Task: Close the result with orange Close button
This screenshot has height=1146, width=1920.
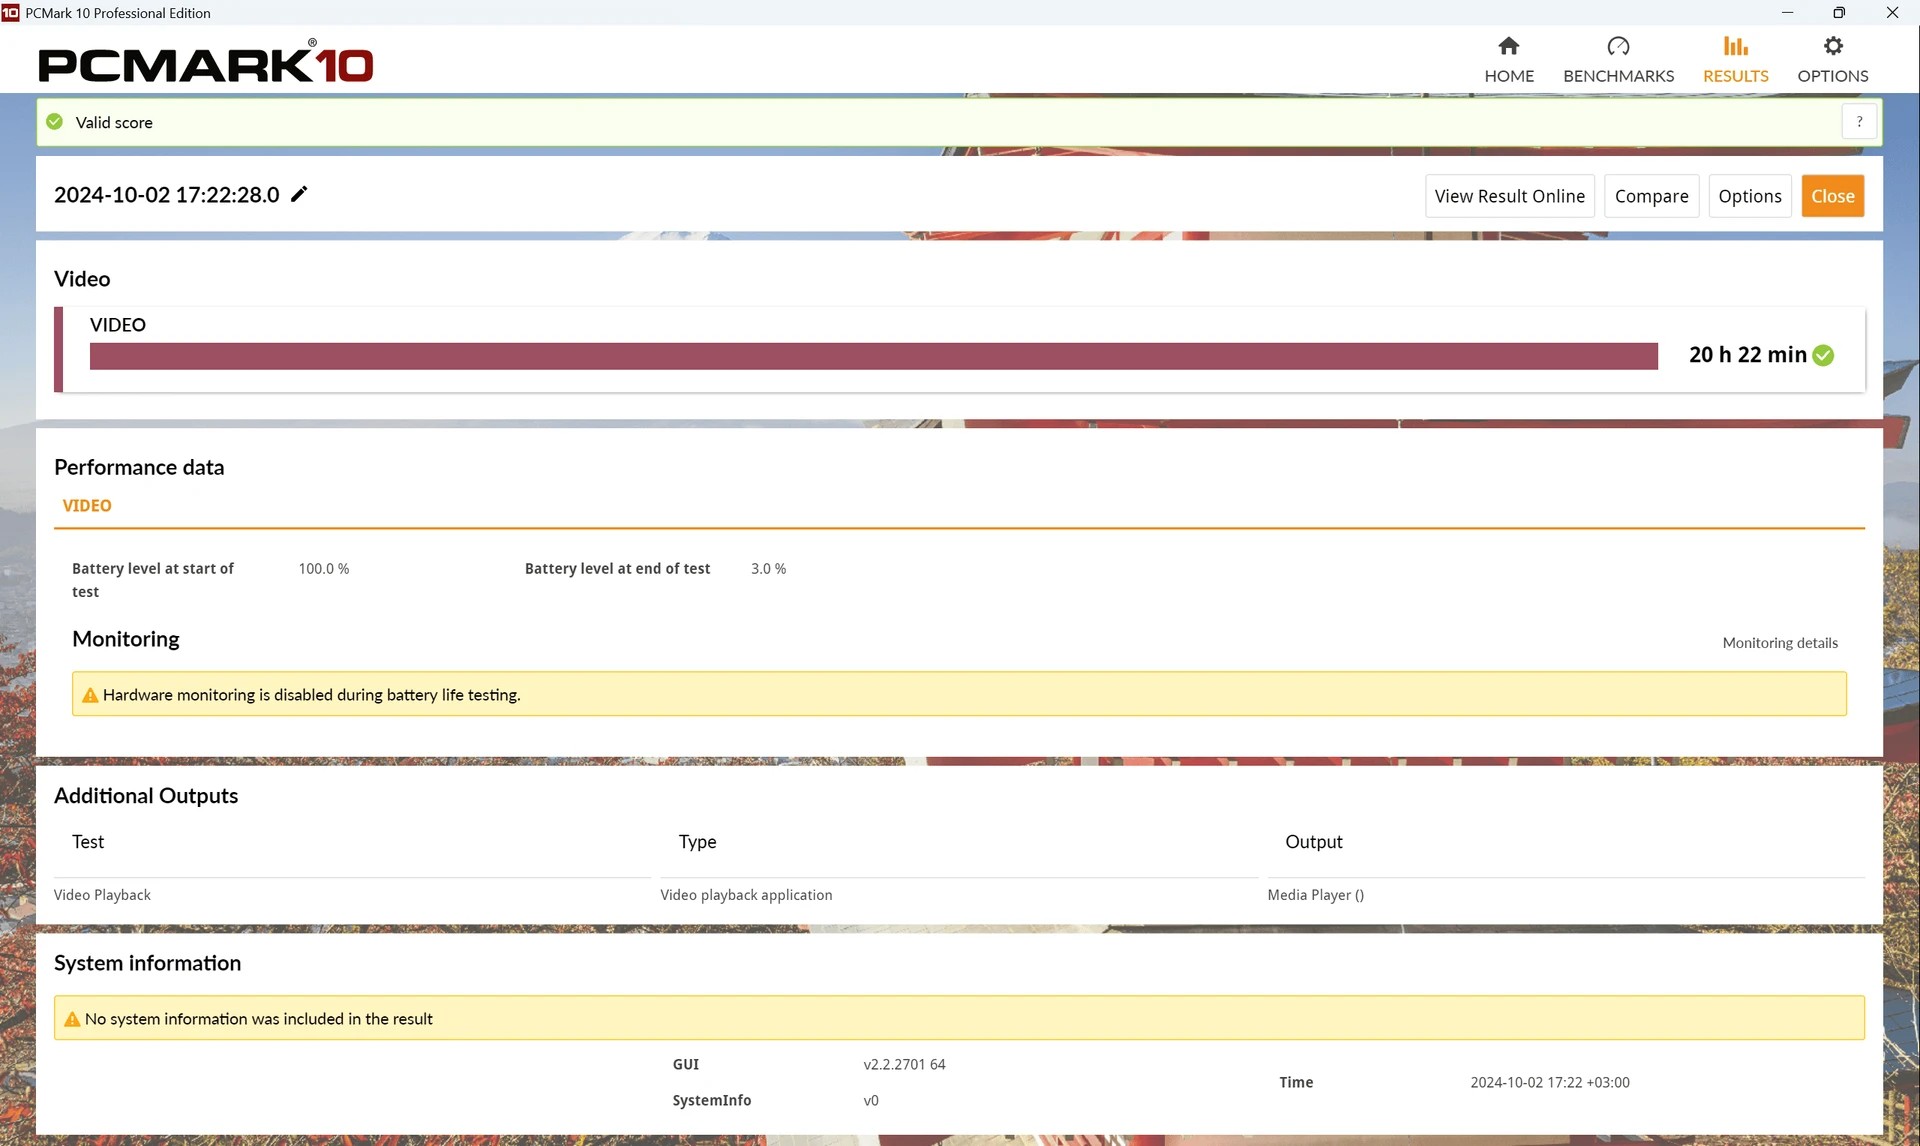Action: pyautogui.click(x=1832, y=196)
